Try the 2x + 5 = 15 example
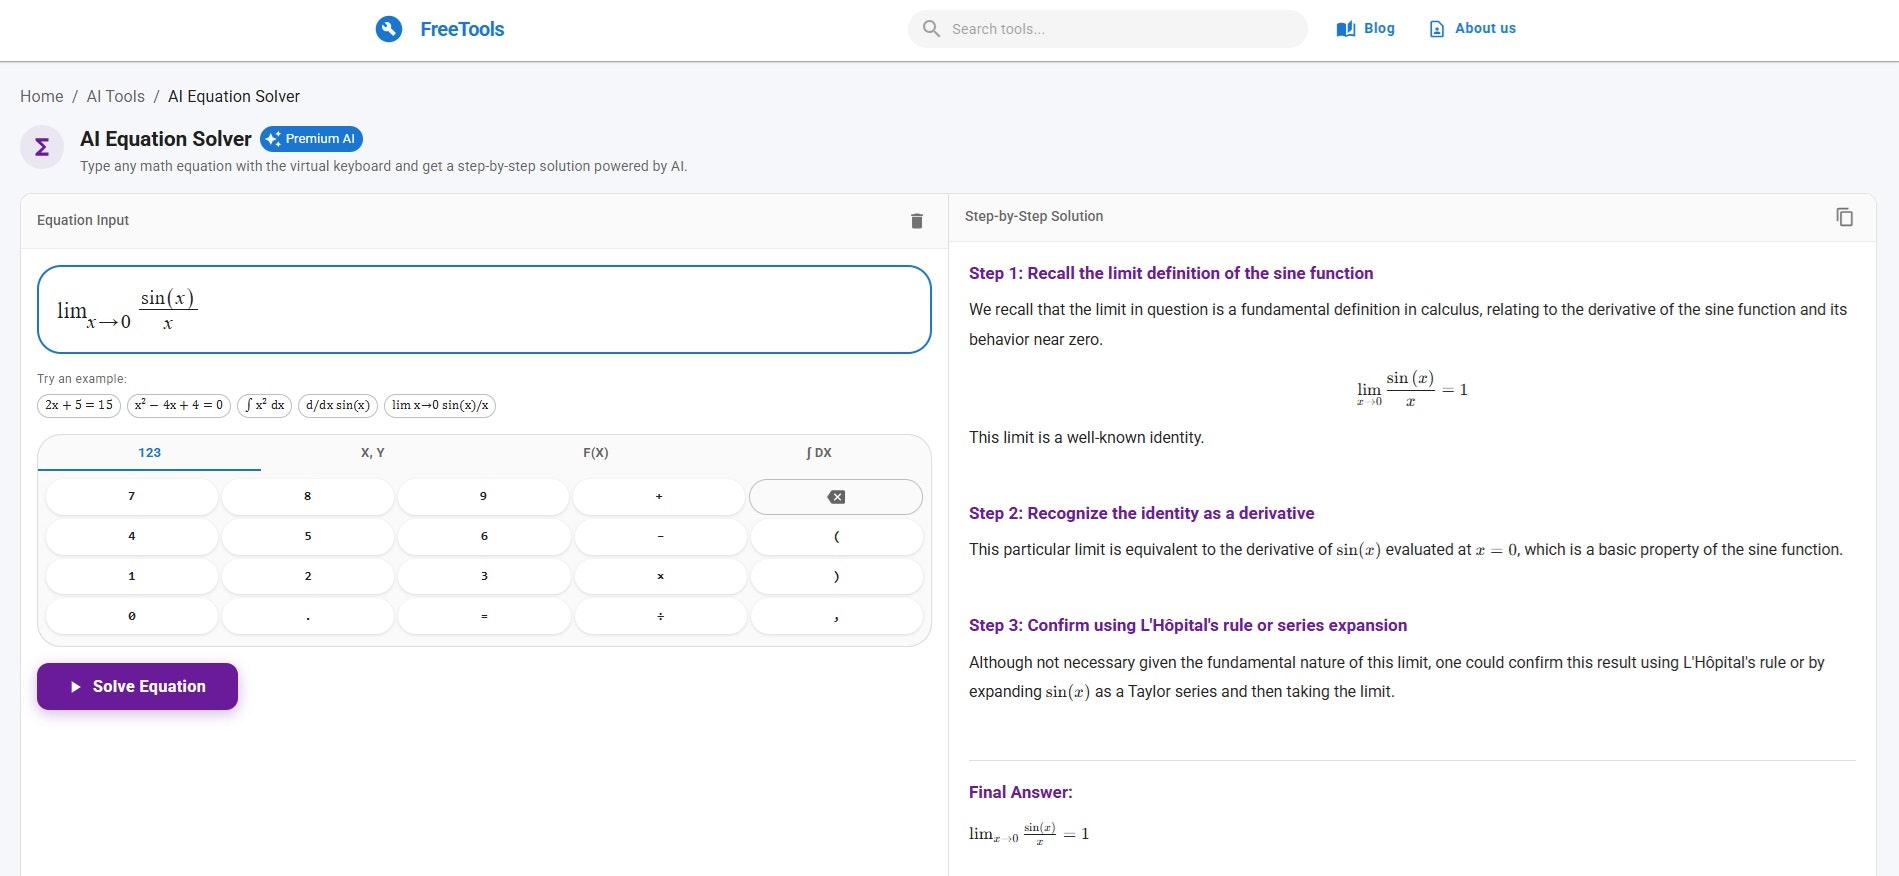This screenshot has height=876, width=1899. coord(79,405)
